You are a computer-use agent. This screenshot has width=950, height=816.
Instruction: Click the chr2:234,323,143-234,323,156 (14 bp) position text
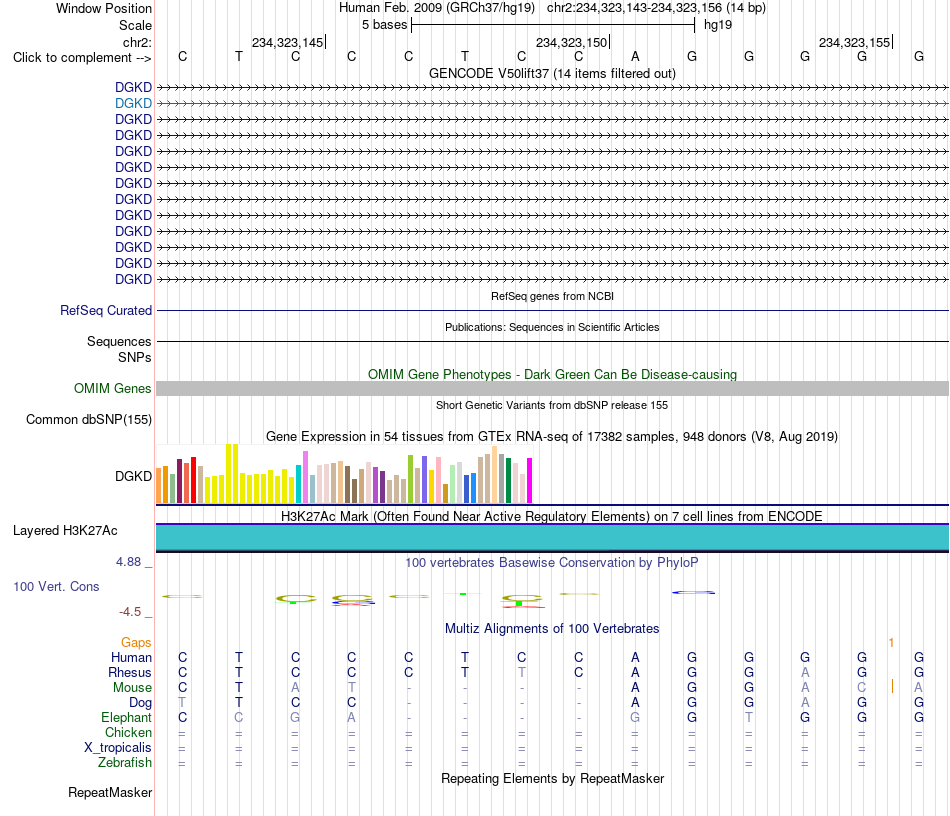click(656, 8)
